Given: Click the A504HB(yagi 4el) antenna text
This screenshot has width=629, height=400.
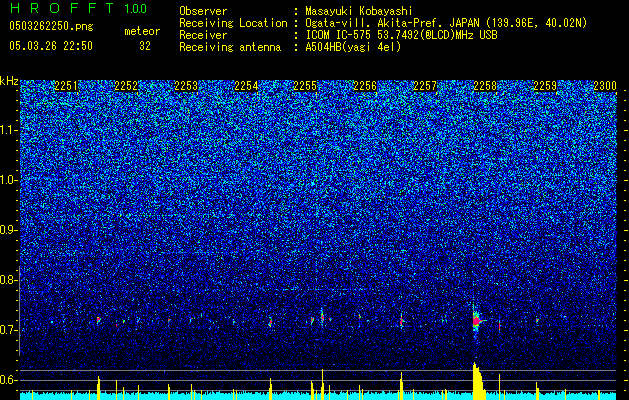Looking at the screenshot, I should click(x=353, y=47).
